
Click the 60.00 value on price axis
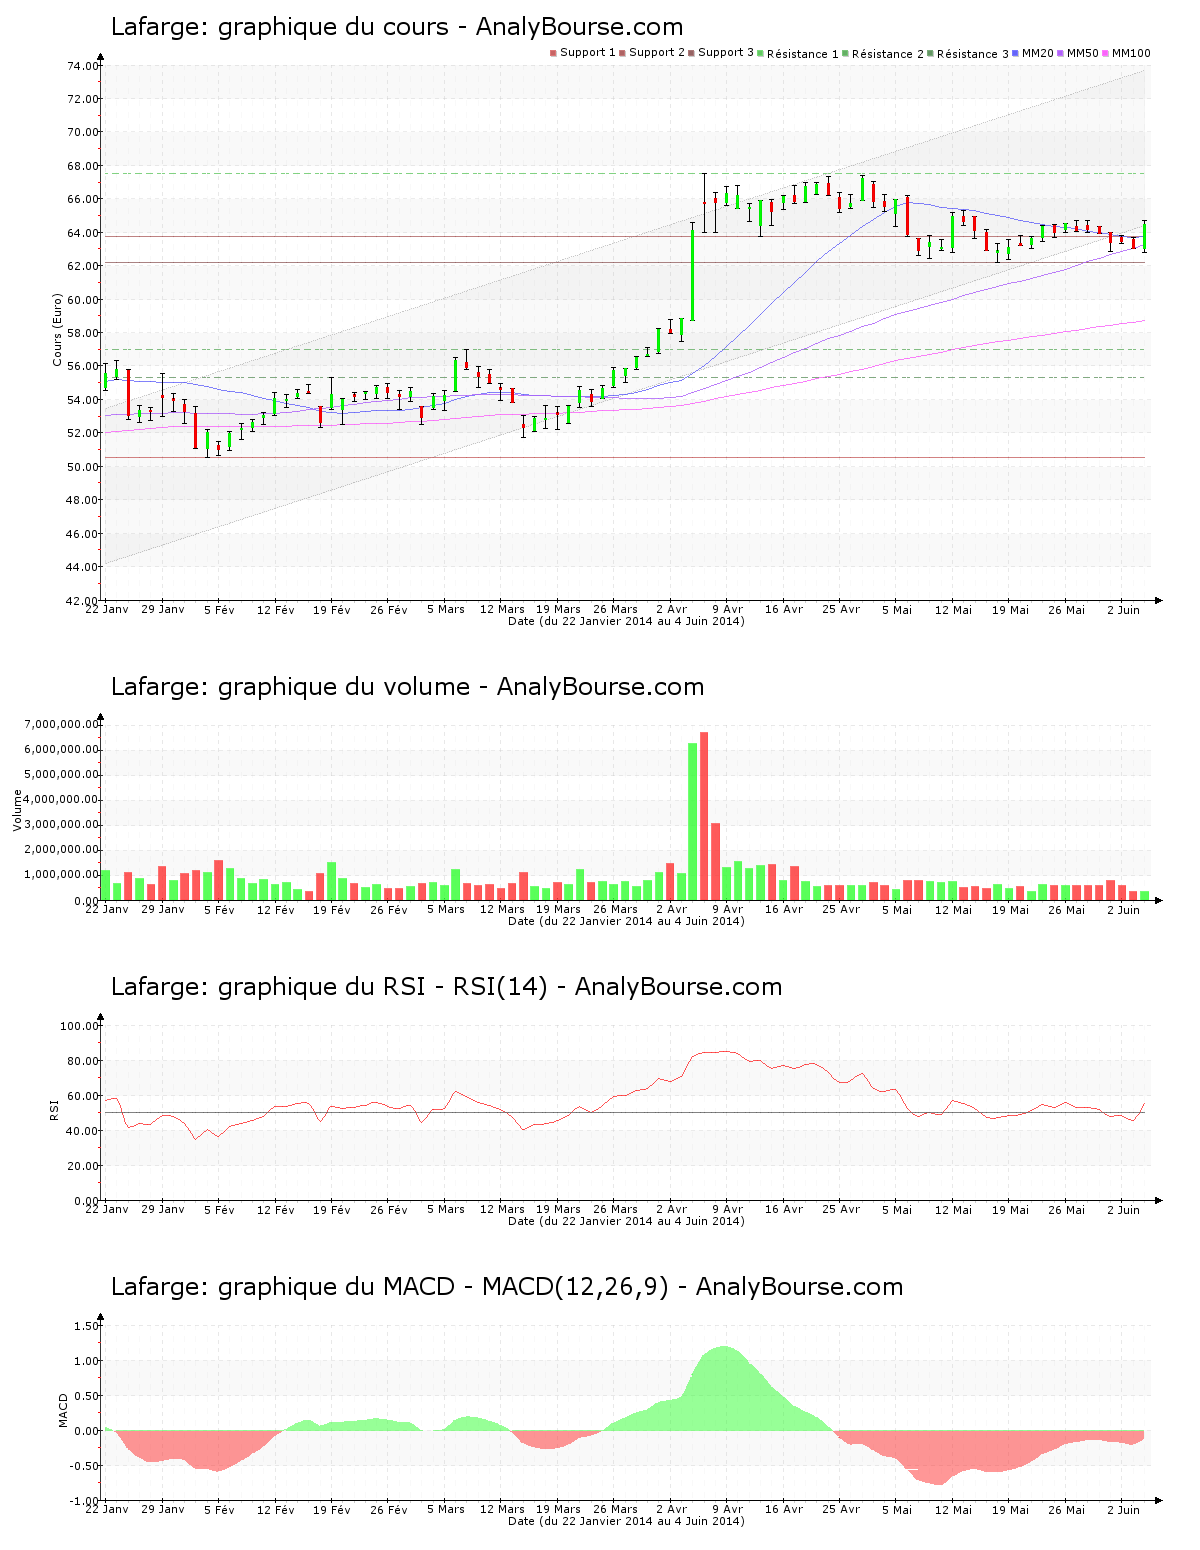point(83,300)
